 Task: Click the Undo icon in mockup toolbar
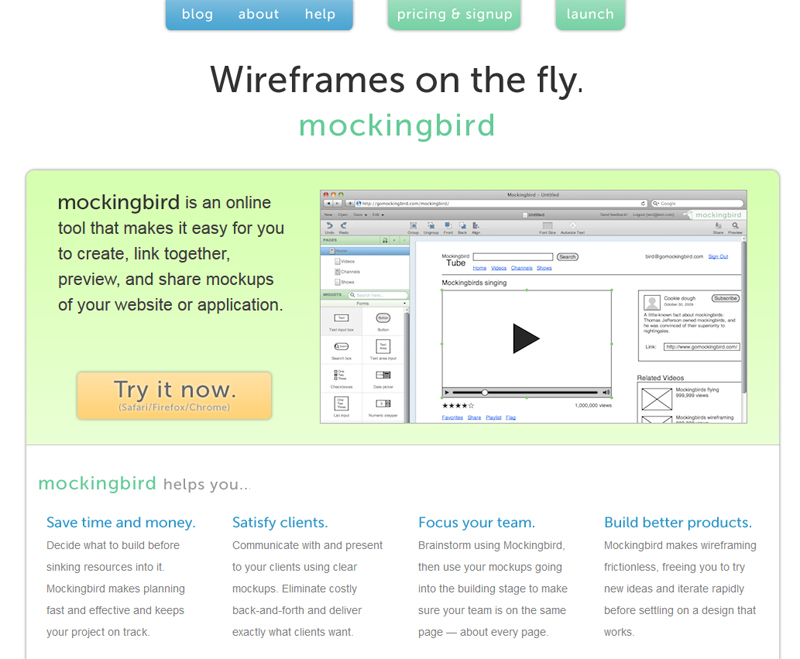[x=329, y=226]
